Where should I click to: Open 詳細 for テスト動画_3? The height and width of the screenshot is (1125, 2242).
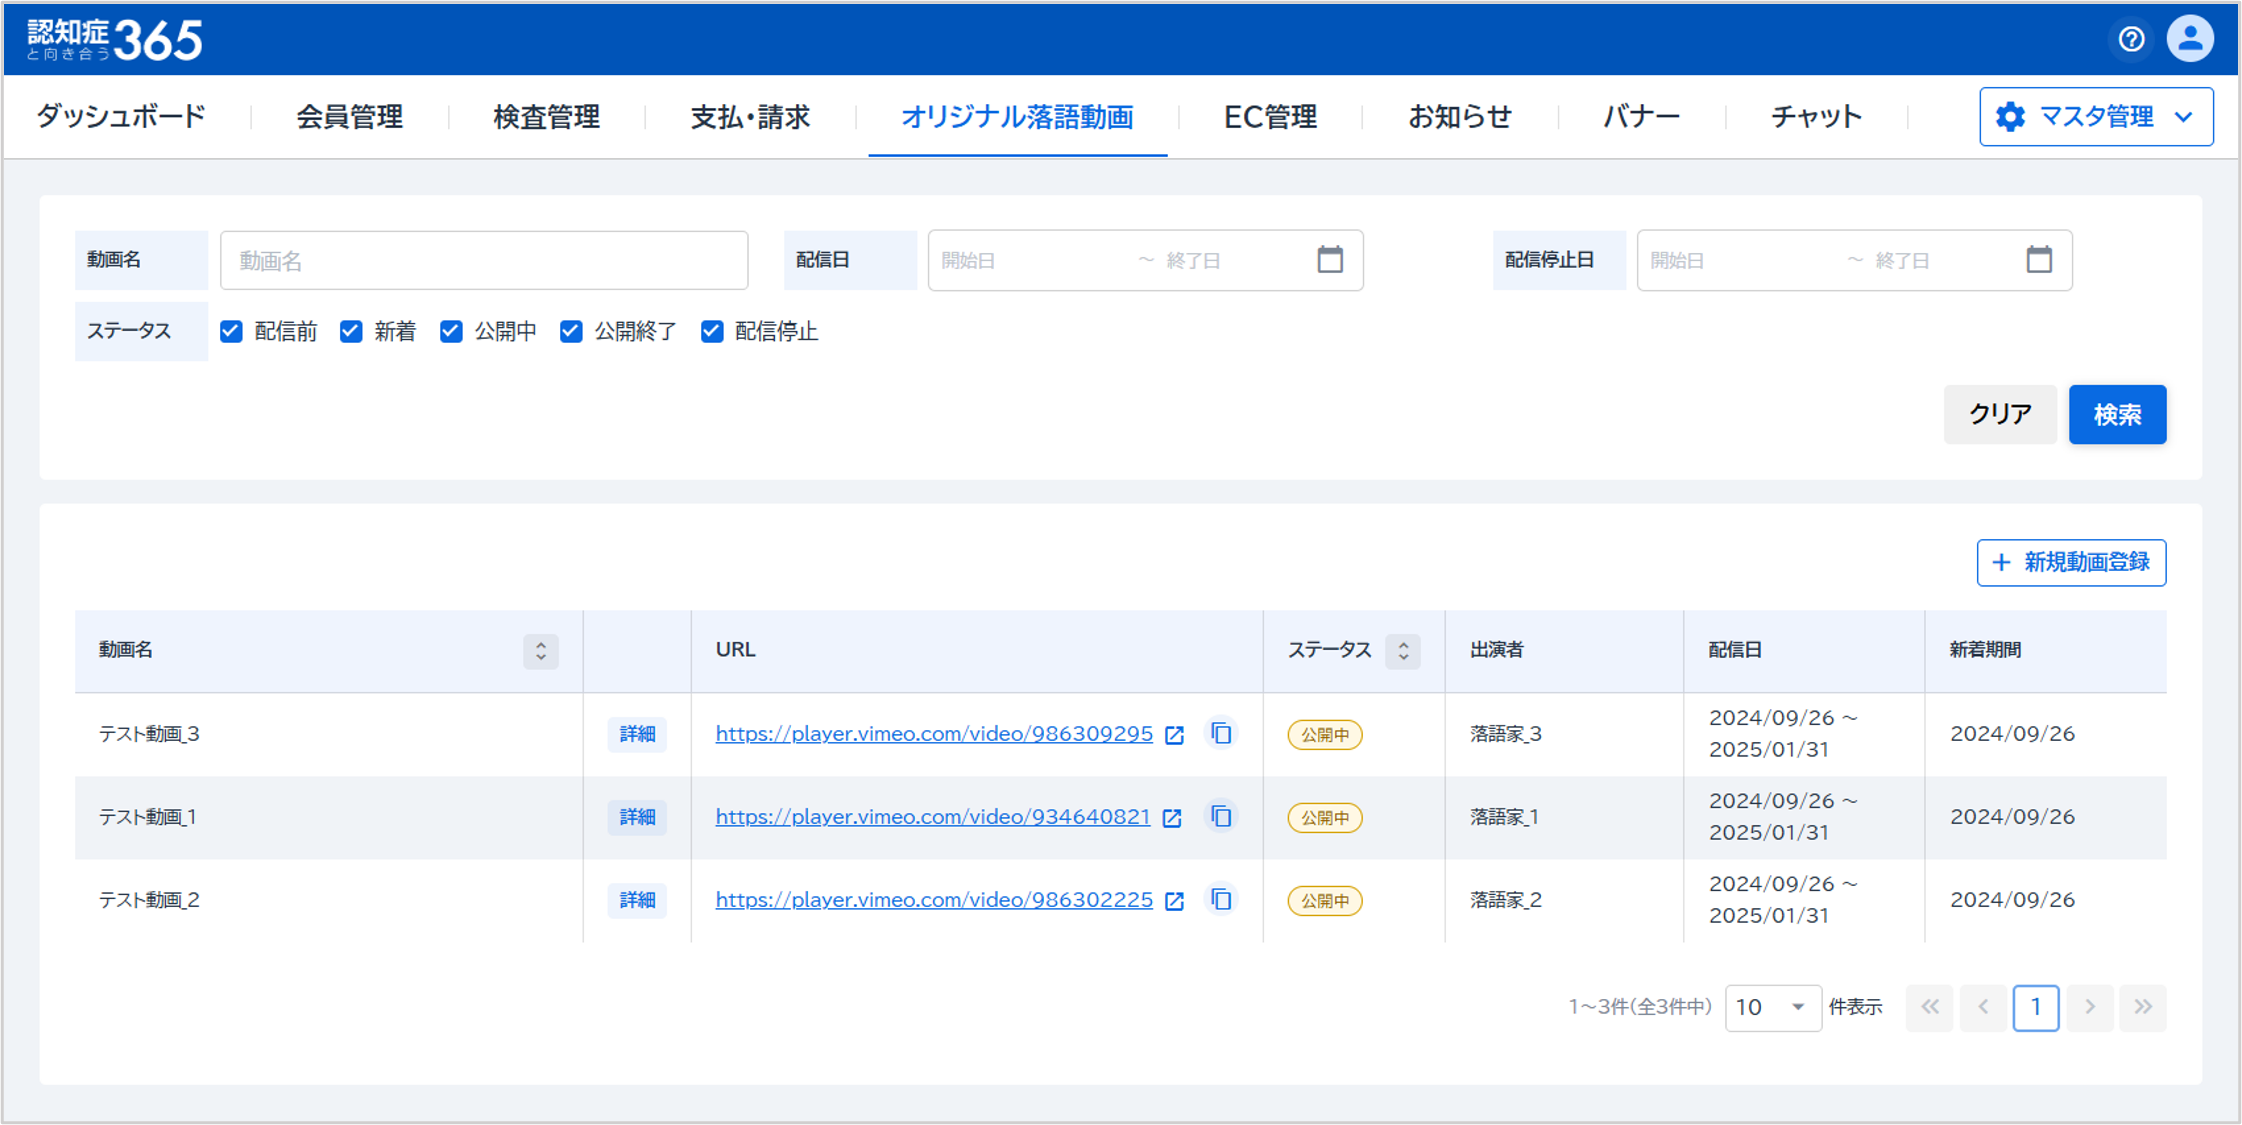(637, 734)
